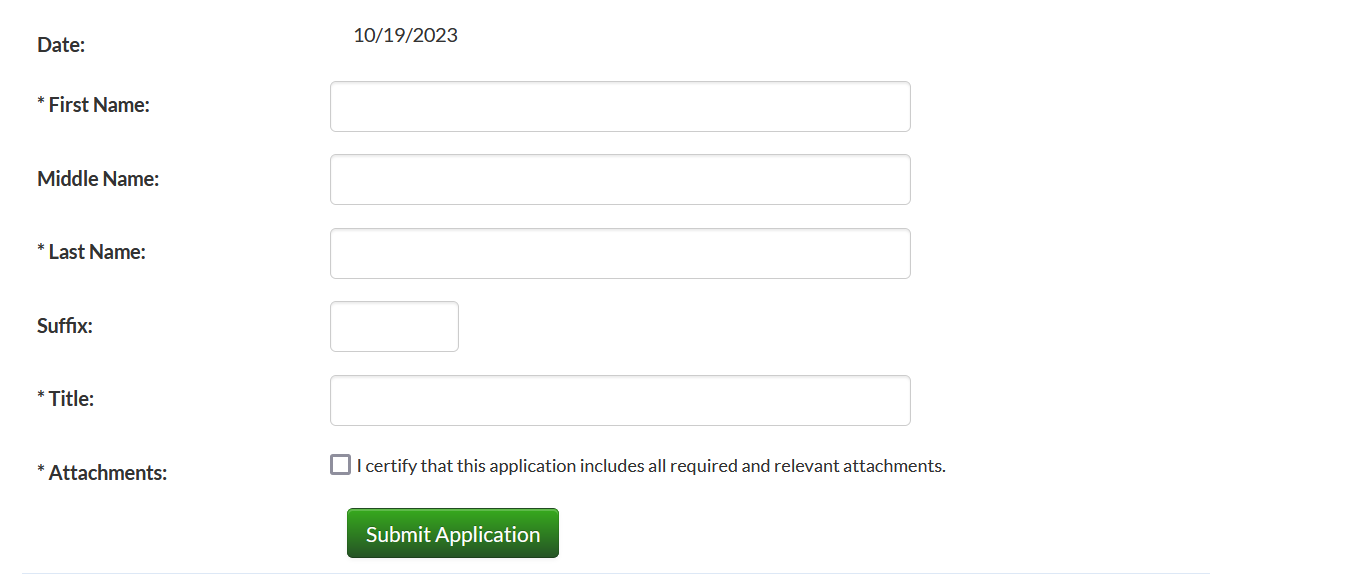Click the Title field label
The height and width of the screenshot is (578, 1347).
pyautogui.click(x=71, y=399)
